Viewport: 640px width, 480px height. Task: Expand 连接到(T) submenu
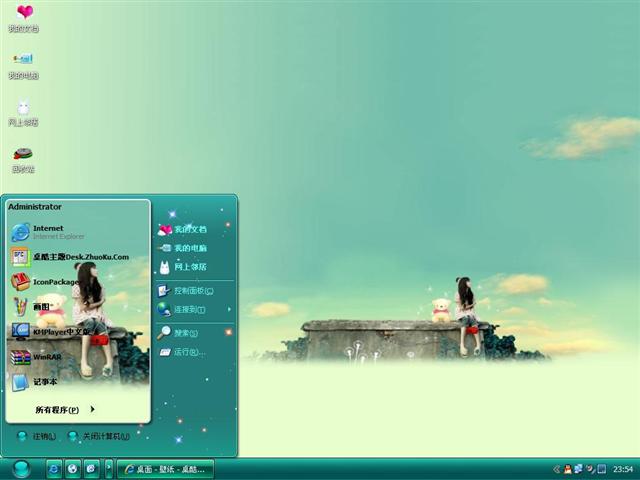coord(194,309)
